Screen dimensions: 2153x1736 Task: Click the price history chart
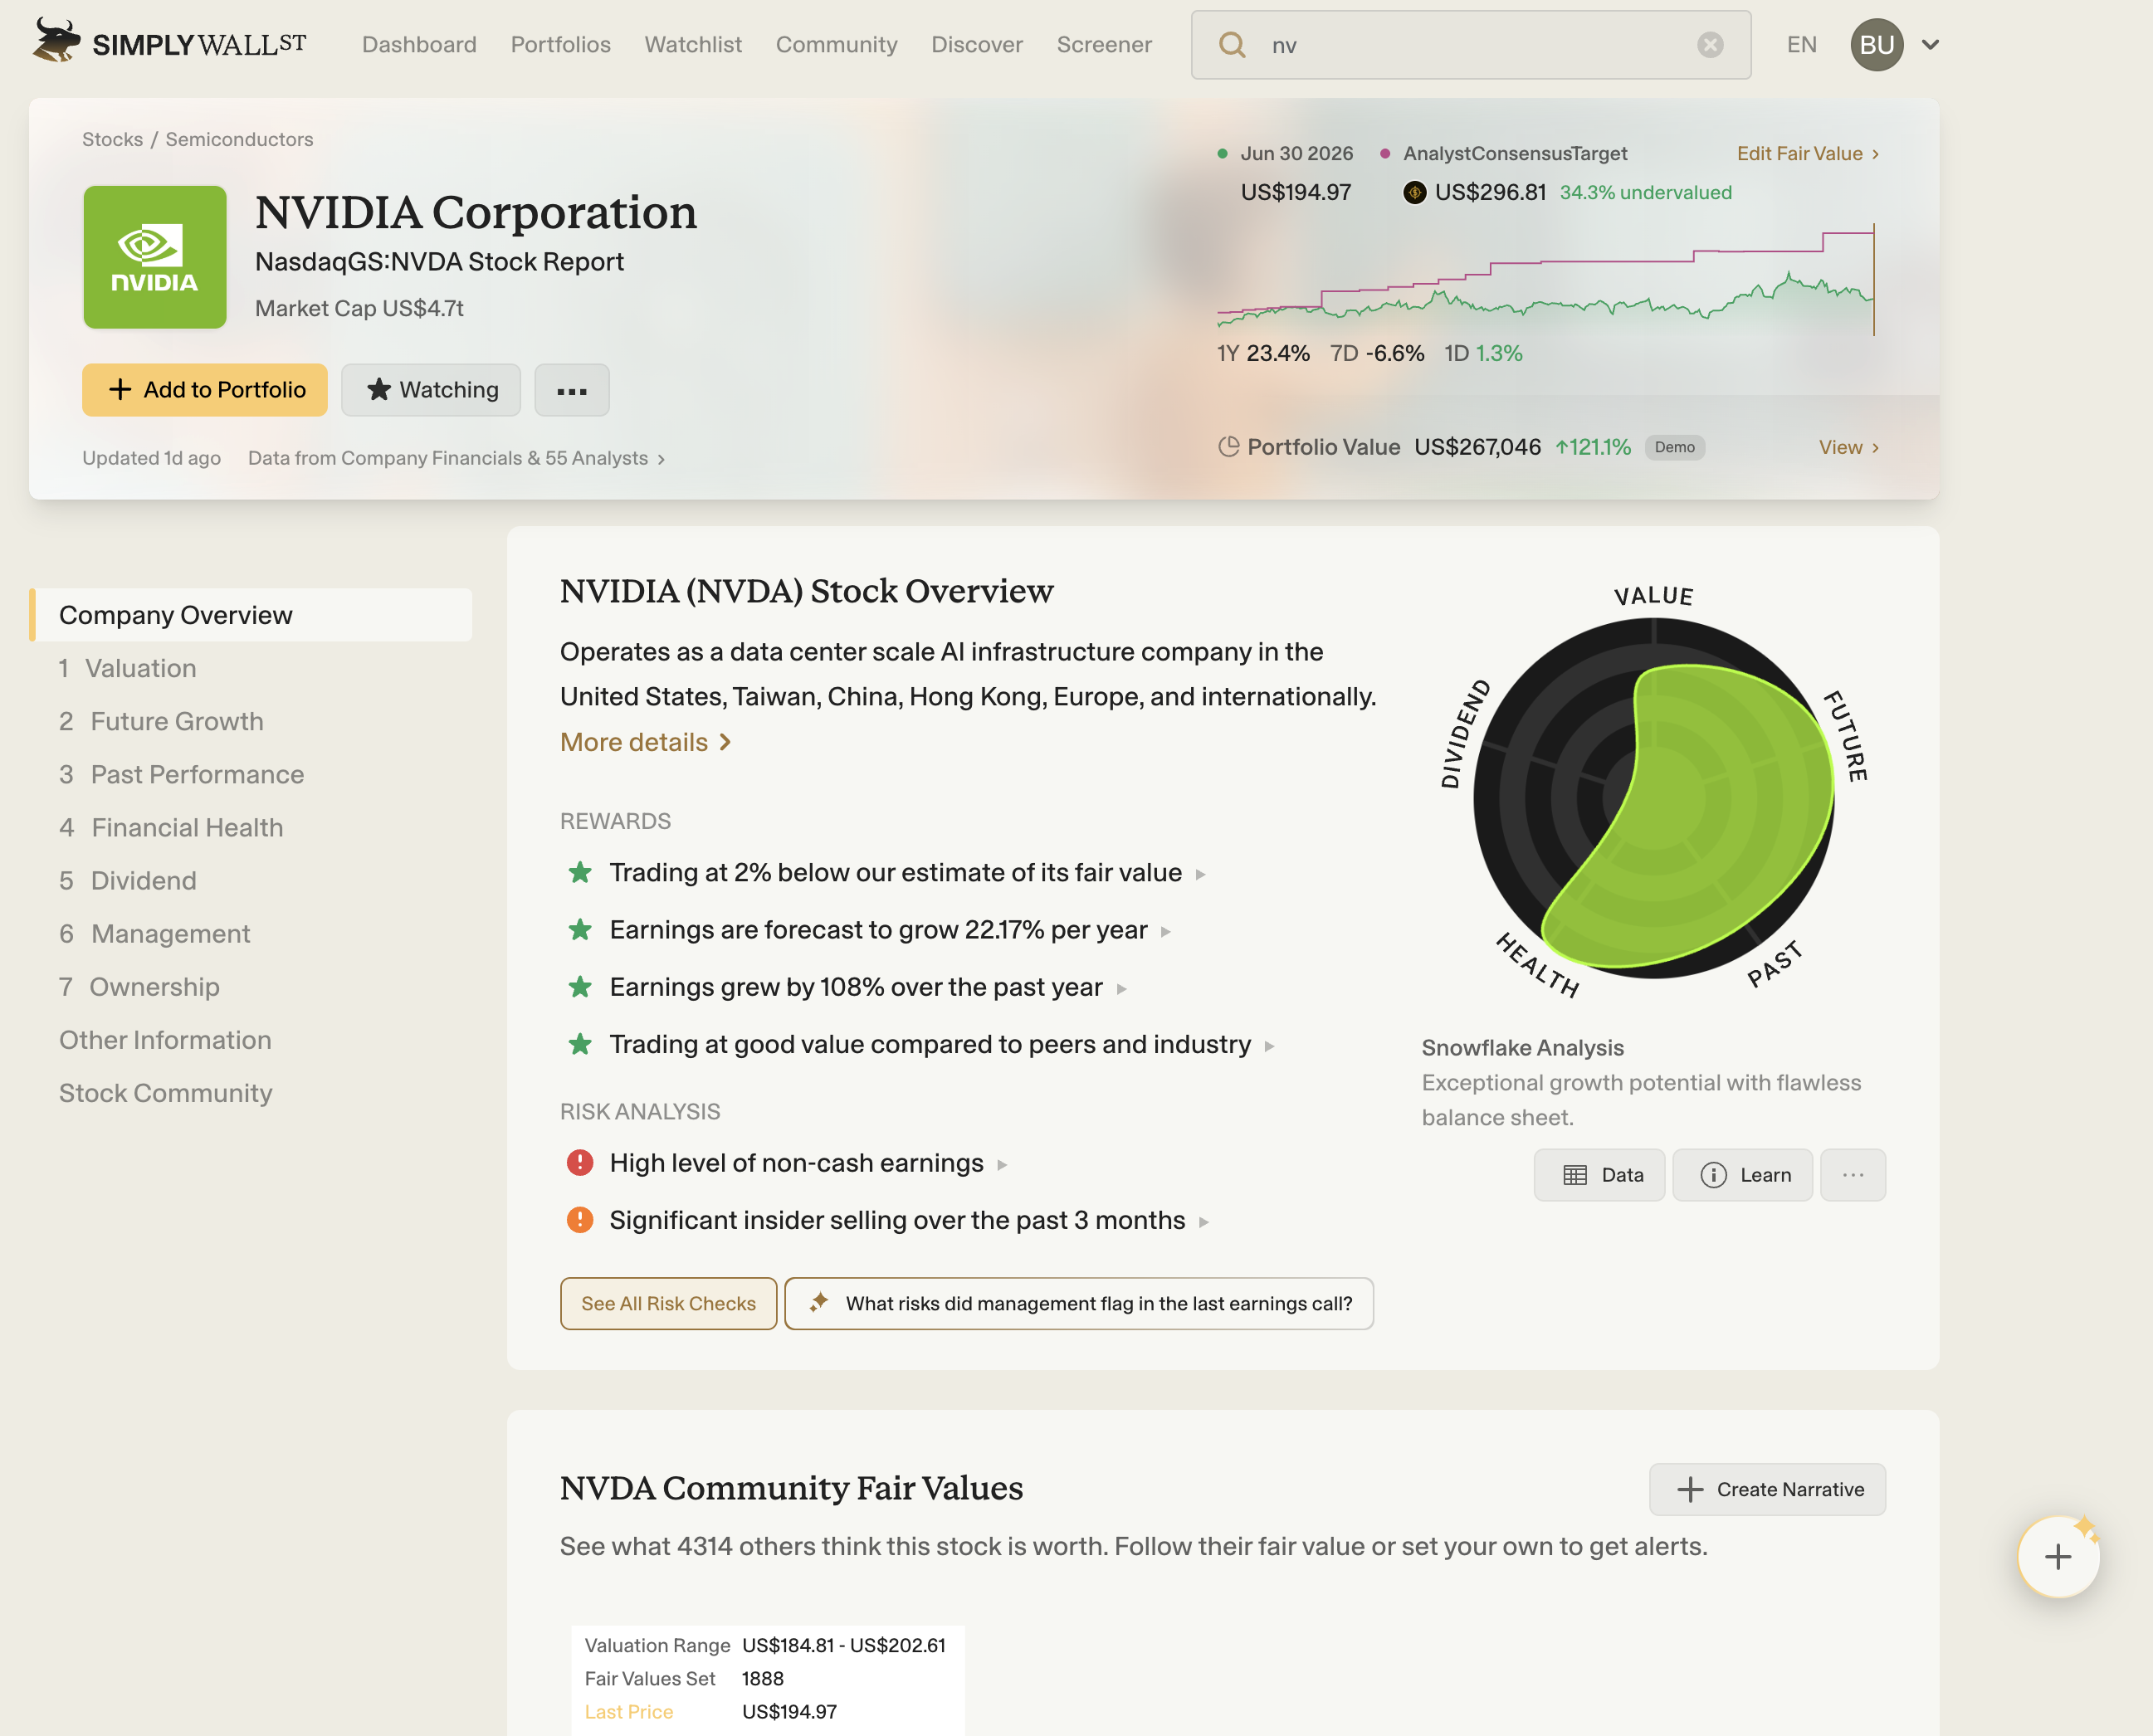point(1545,279)
